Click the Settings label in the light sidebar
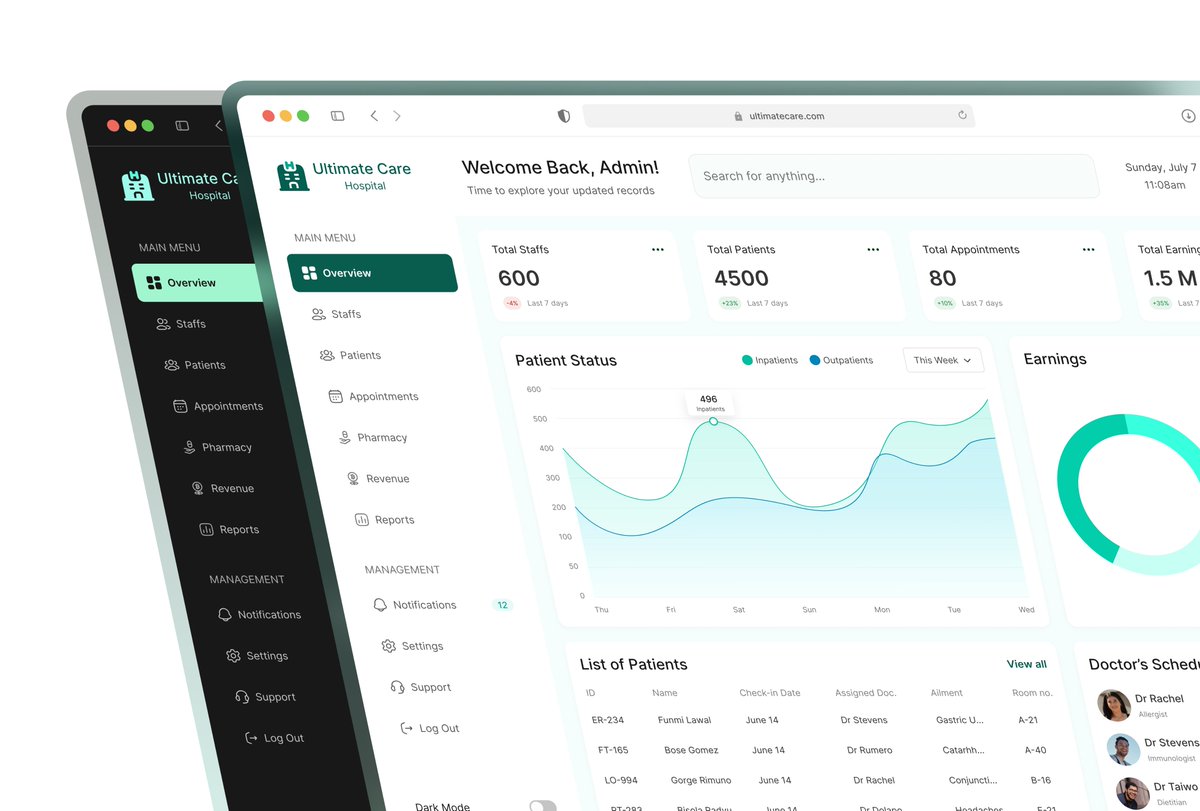The height and width of the screenshot is (811, 1200). coord(422,646)
